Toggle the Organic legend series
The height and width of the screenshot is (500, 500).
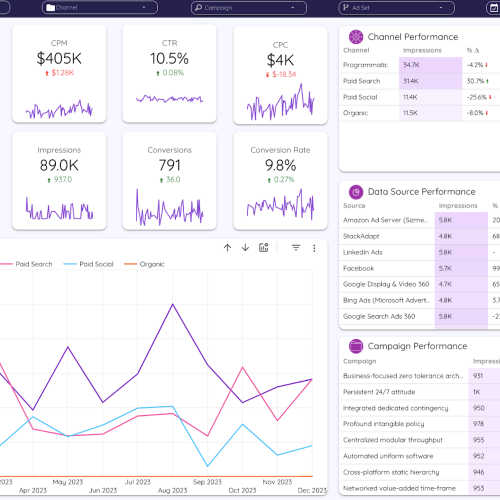[144, 264]
